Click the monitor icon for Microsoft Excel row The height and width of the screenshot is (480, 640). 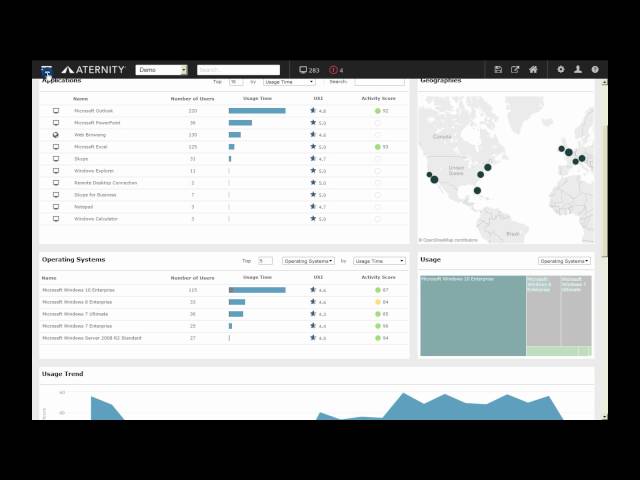tap(56, 147)
